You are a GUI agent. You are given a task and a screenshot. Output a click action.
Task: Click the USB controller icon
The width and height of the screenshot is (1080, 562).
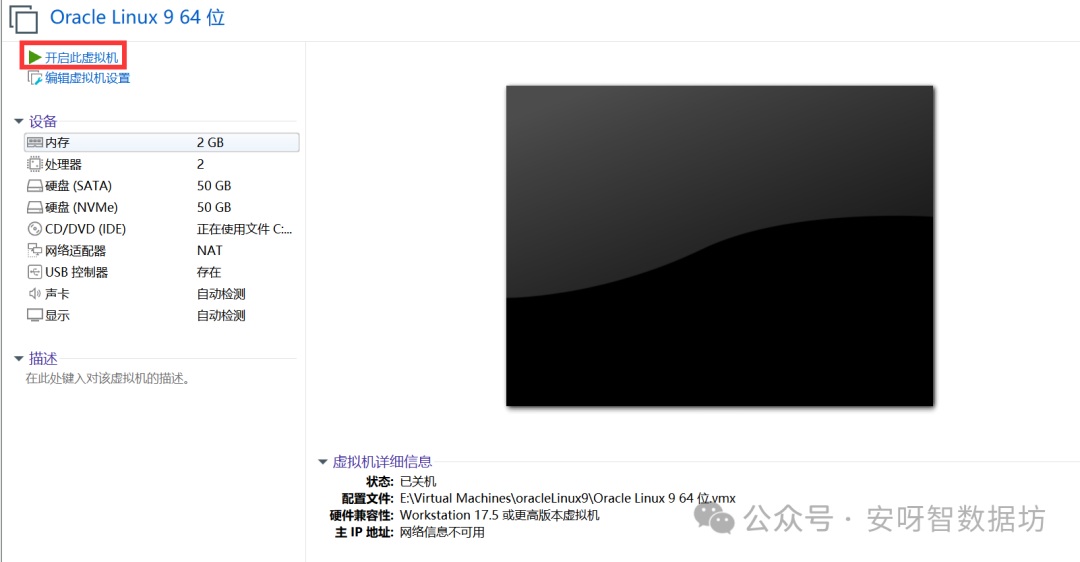pos(34,272)
